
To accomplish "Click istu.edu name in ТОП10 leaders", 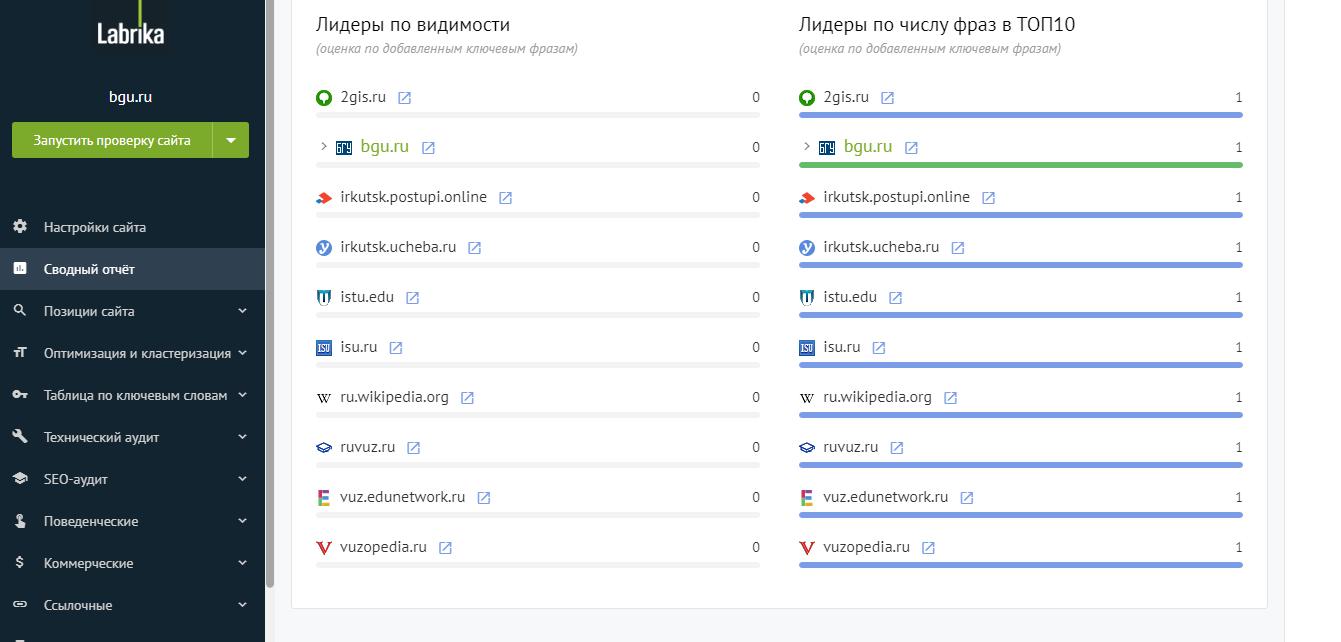I will coord(850,297).
